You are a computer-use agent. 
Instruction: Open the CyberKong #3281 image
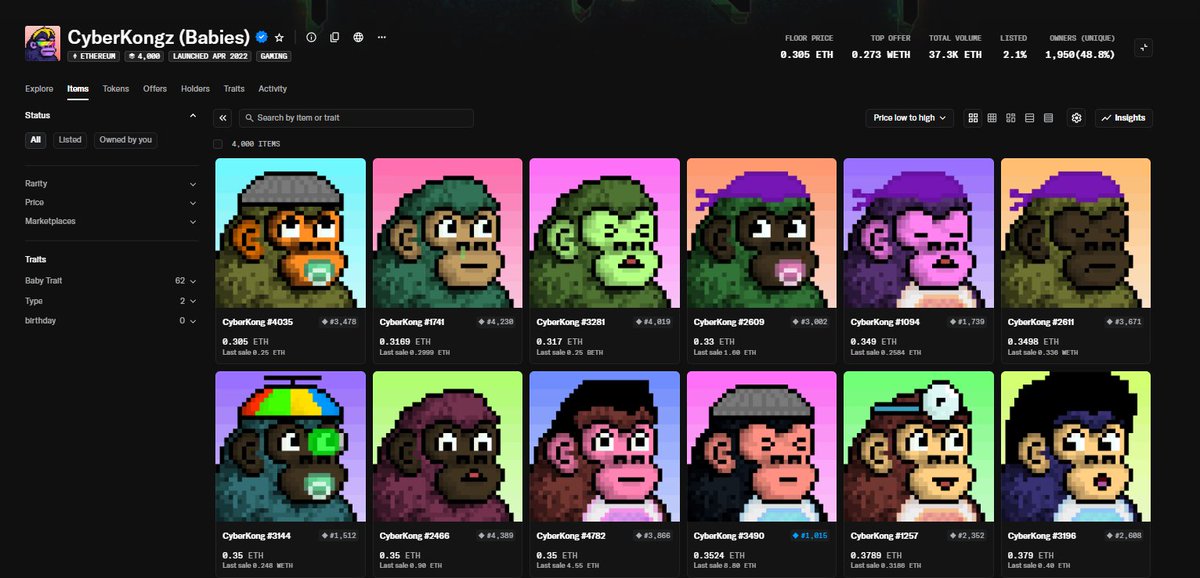(x=605, y=233)
